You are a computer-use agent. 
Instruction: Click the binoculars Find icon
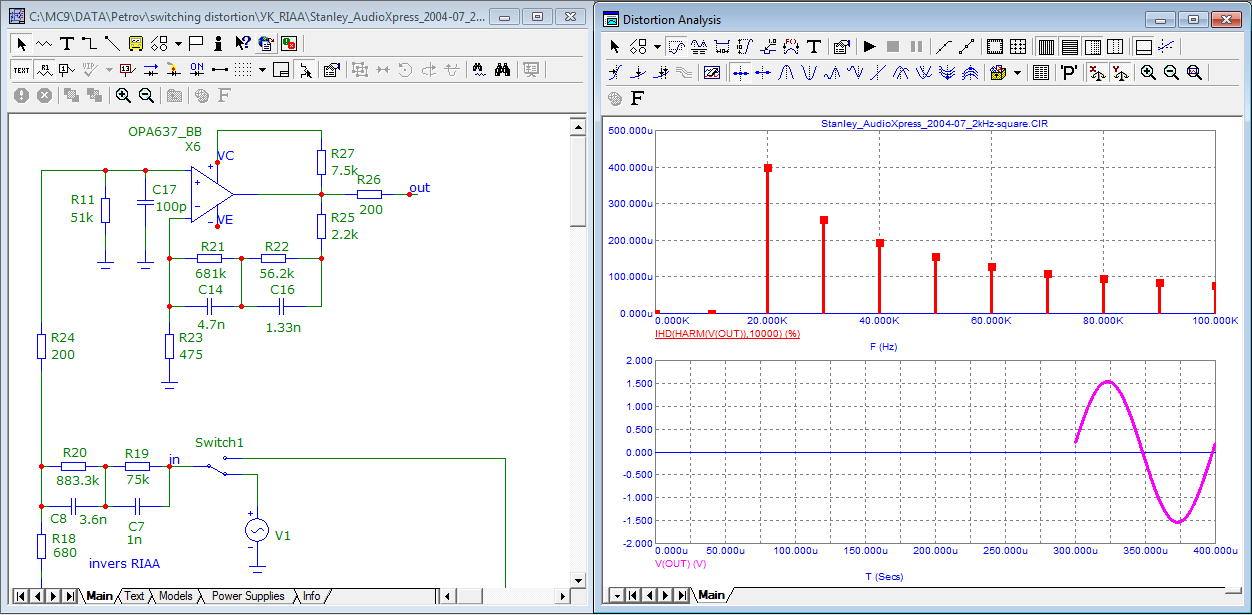coord(503,70)
